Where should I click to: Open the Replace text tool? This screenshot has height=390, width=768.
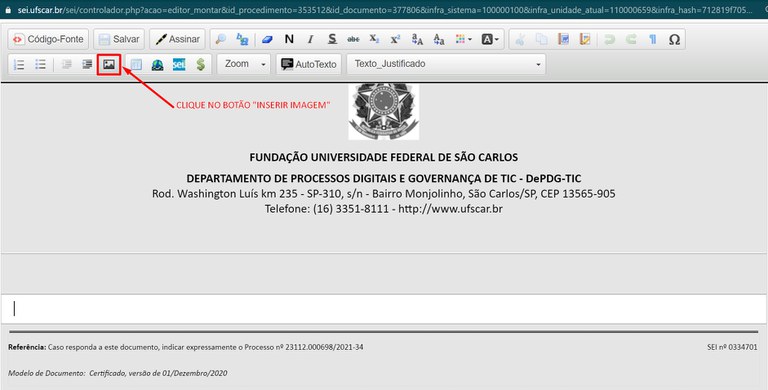242,39
